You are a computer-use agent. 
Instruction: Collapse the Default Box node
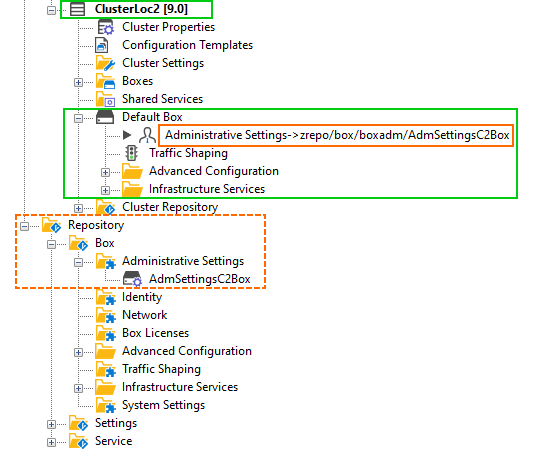pos(79,118)
